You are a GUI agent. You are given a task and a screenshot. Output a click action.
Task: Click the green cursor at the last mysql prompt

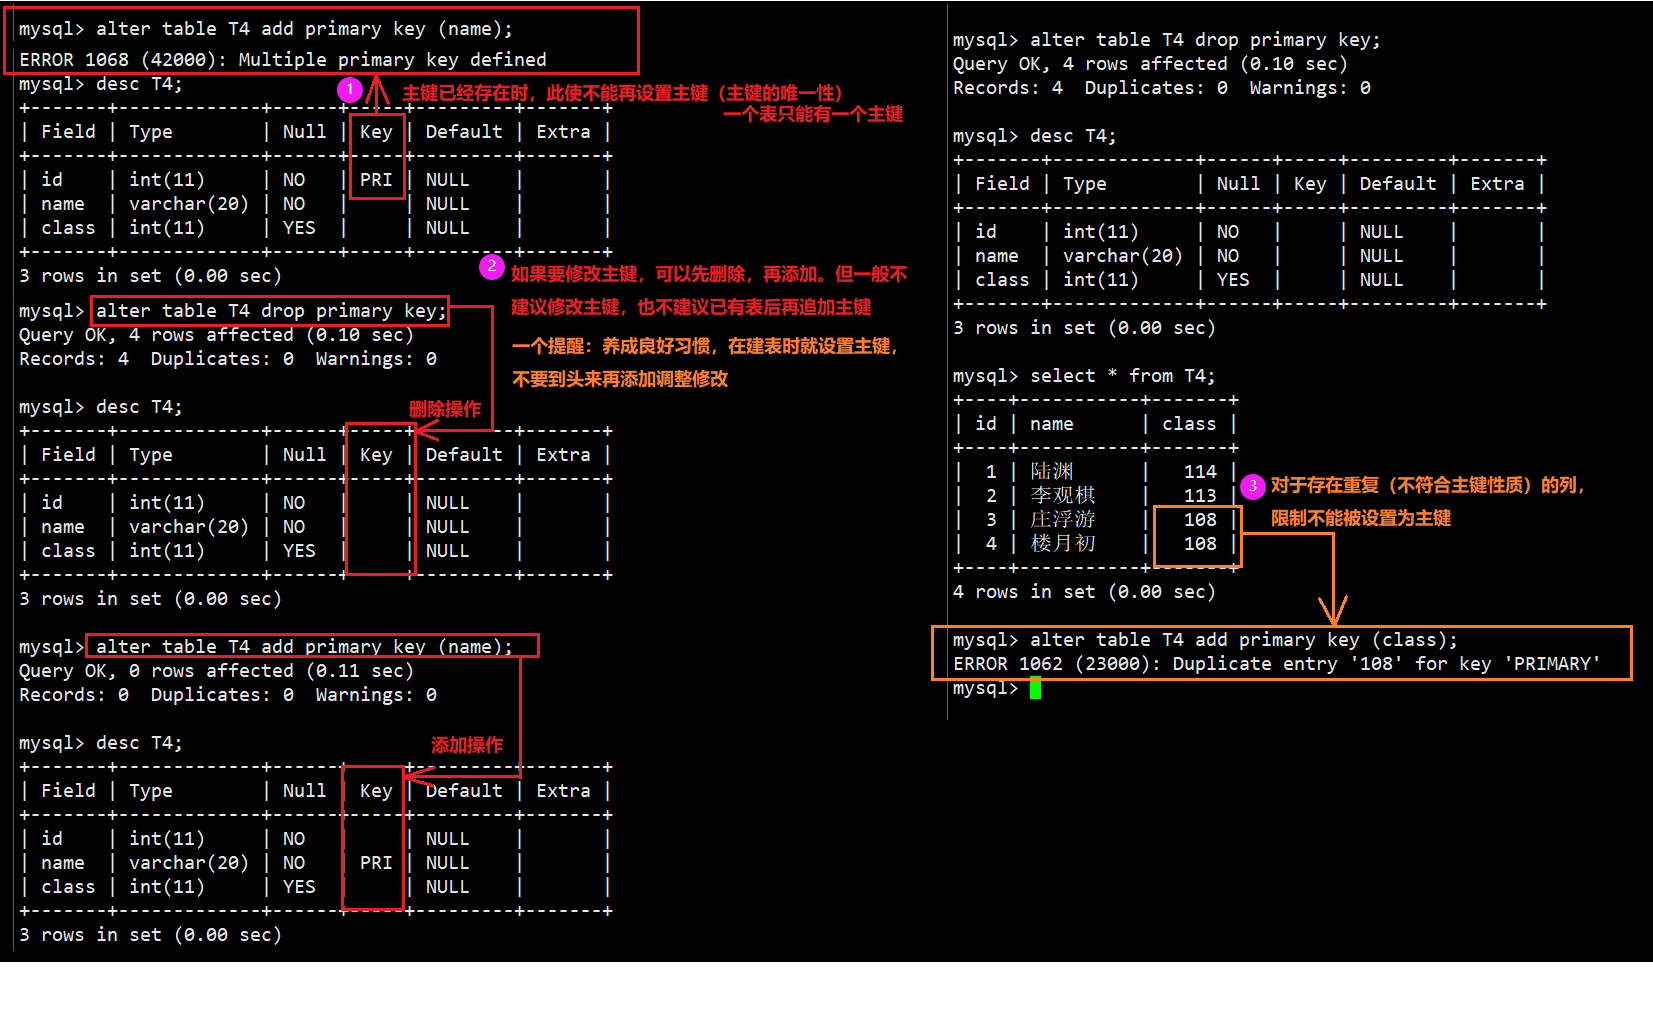pos(1036,688)
